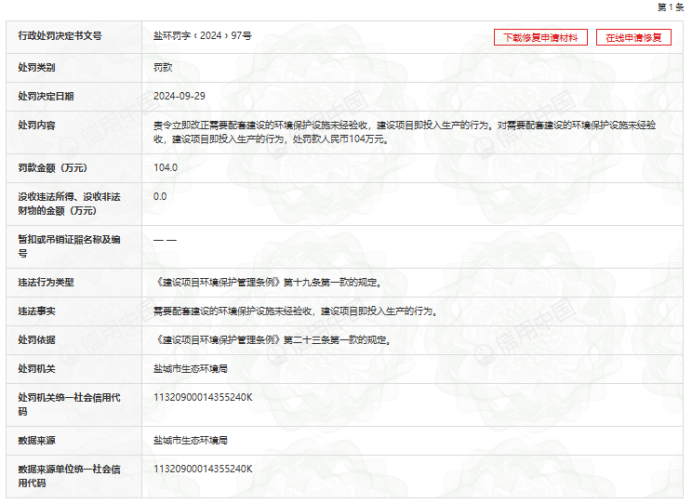692x504 pixels.
Task: Click the 罚款金额（万元） label
Action: click(x=53, y=168)
